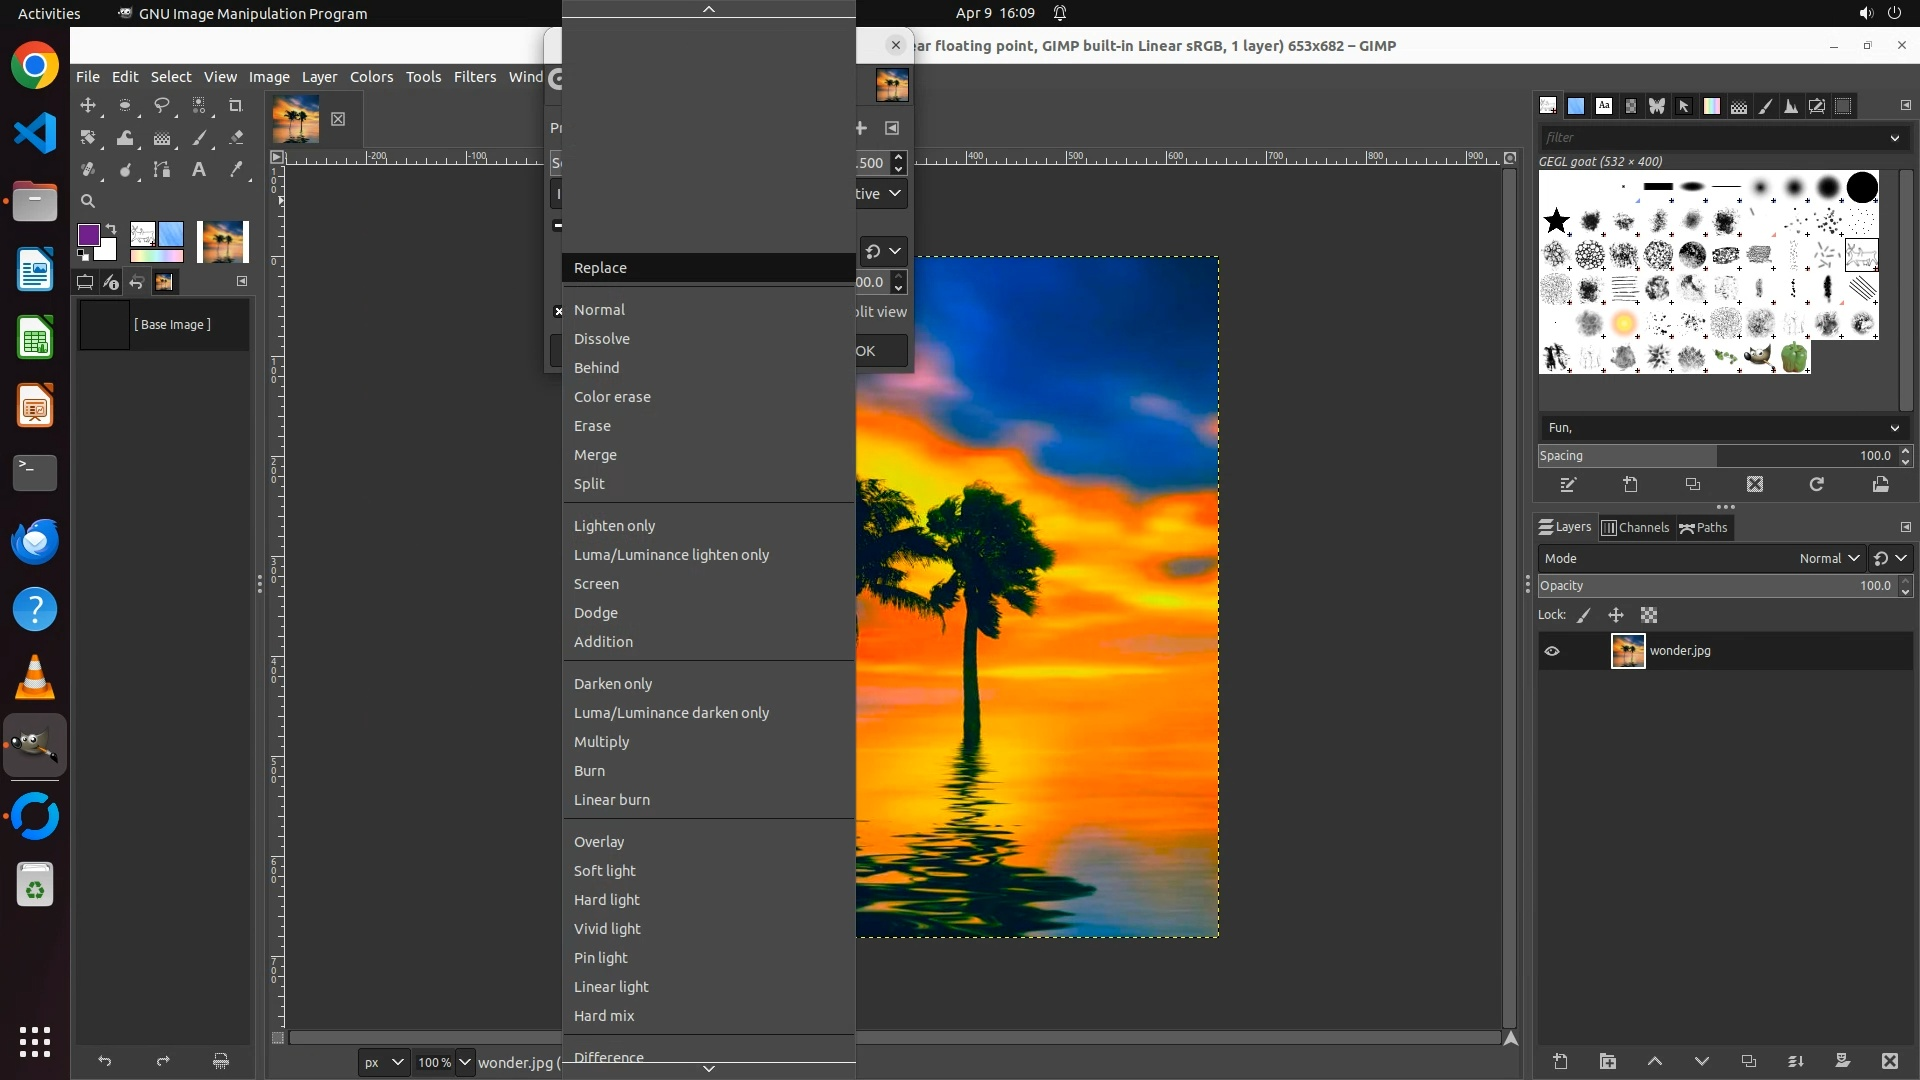Toggle visibility of wonder.jpg layer
The height and width of the screenshot is (1080, 1920).
[x=1552, y=651]
